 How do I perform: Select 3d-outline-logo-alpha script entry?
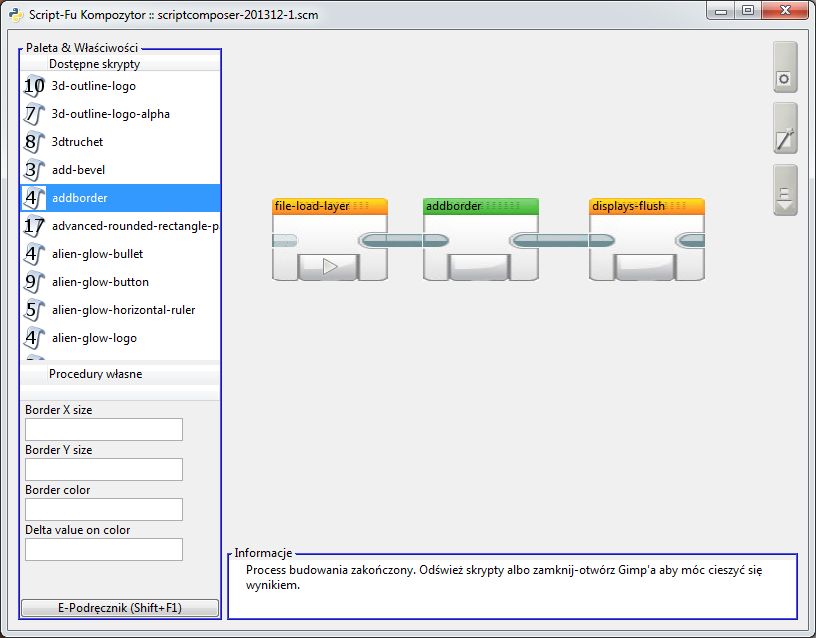(110, 114)
